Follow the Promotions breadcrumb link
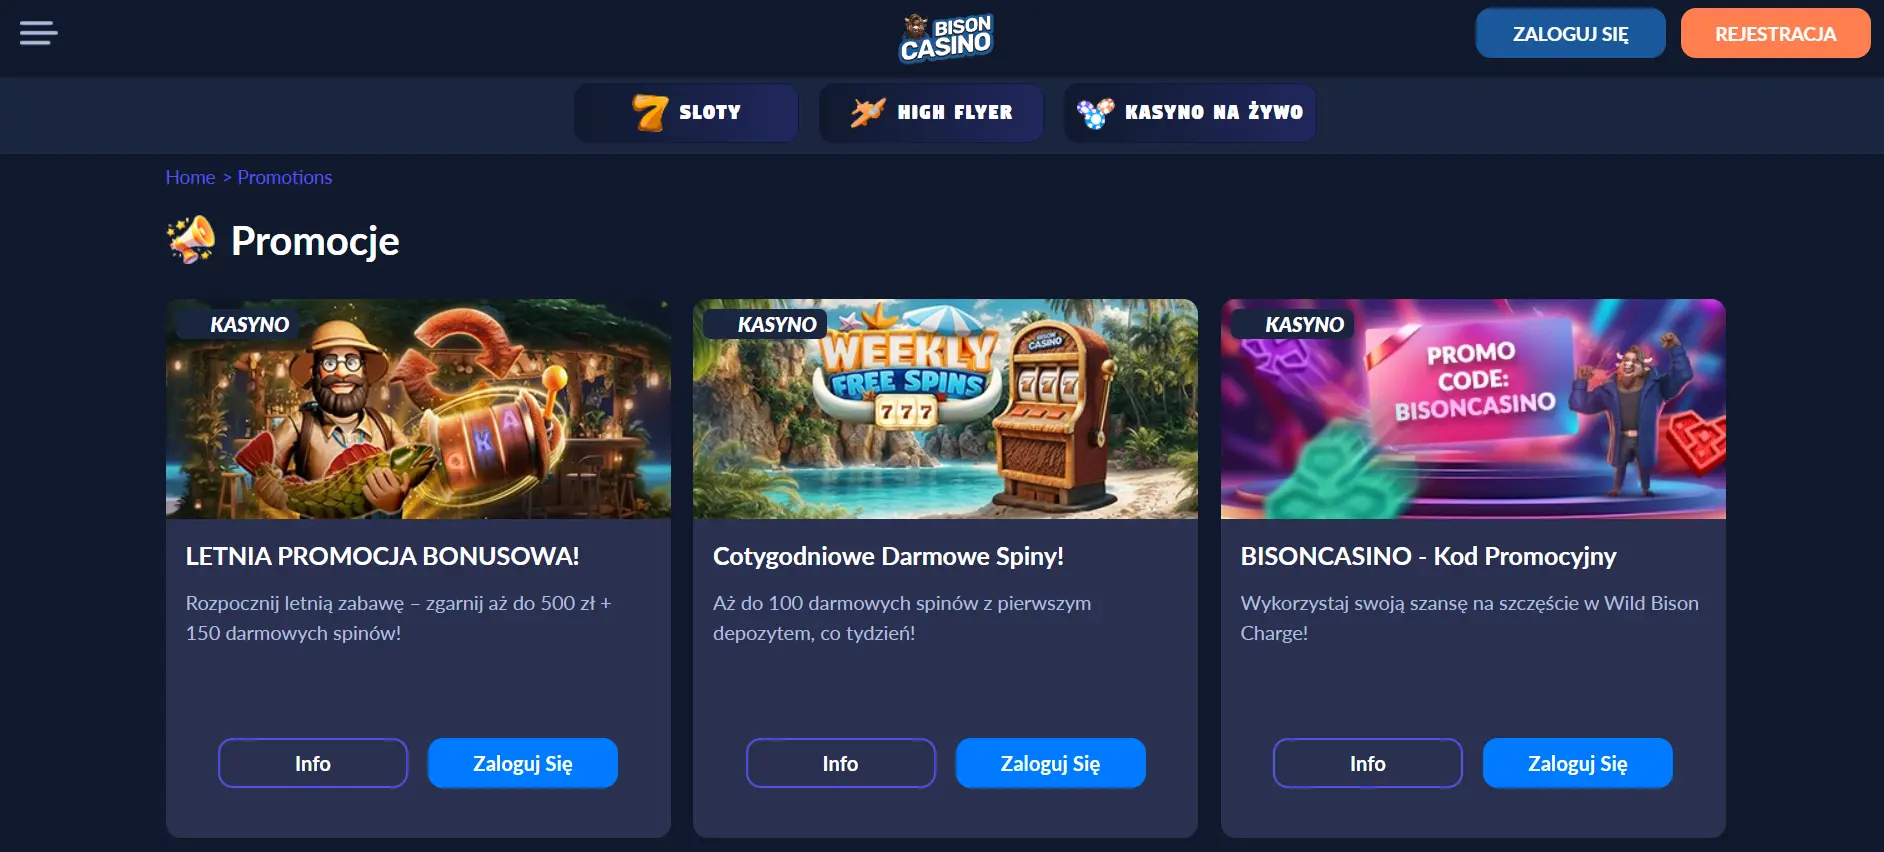Viewport: 1884px width, 852px height. tap(285, 177)
